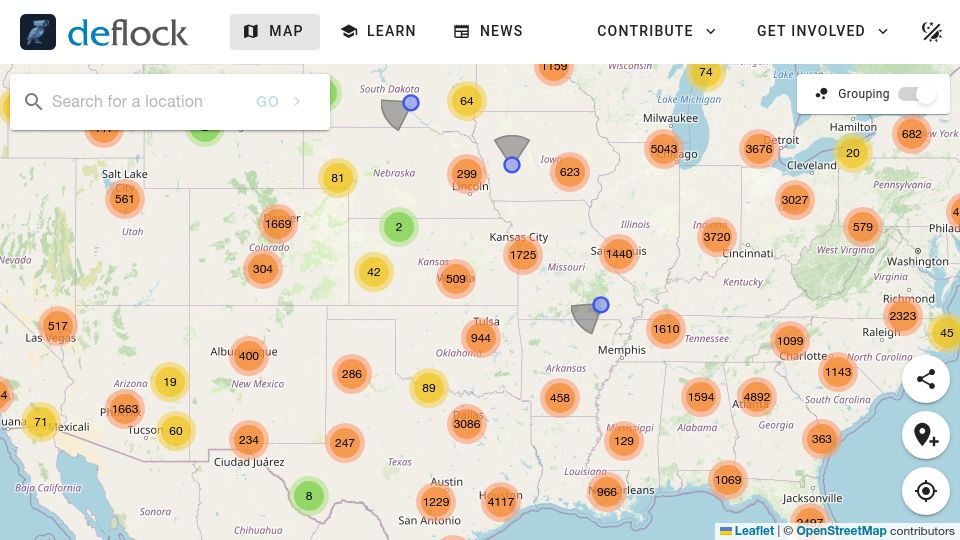The height and width of the screenshot is (540, 960).
Task: Click the Grouping cluster dots icon
Action: tap(822, 94)
